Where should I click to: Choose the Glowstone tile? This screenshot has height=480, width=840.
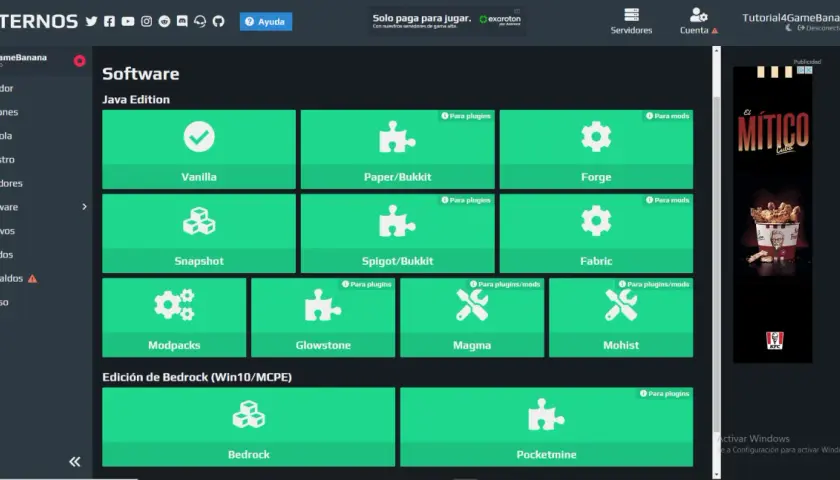[x=323, y=318]
